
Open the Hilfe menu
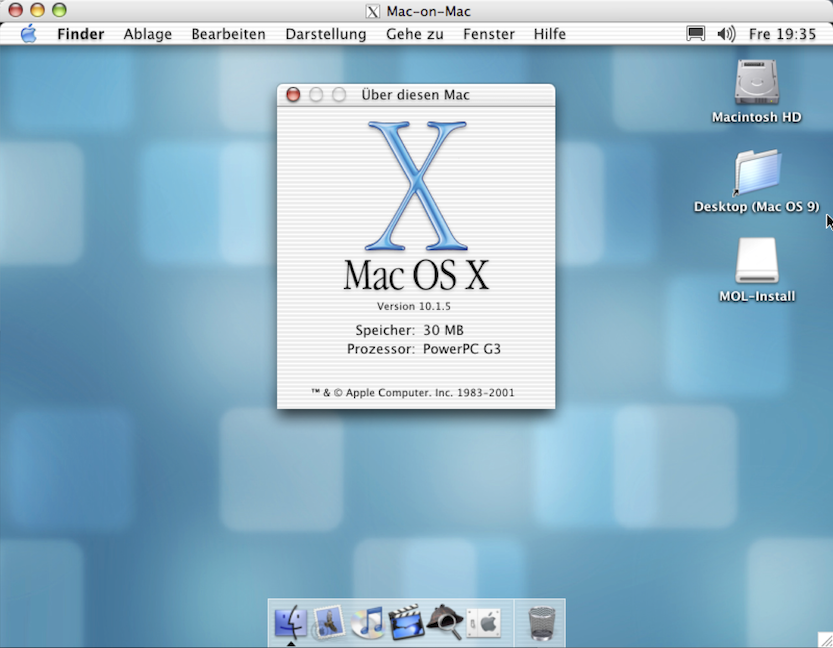click(x=550, y=35)
